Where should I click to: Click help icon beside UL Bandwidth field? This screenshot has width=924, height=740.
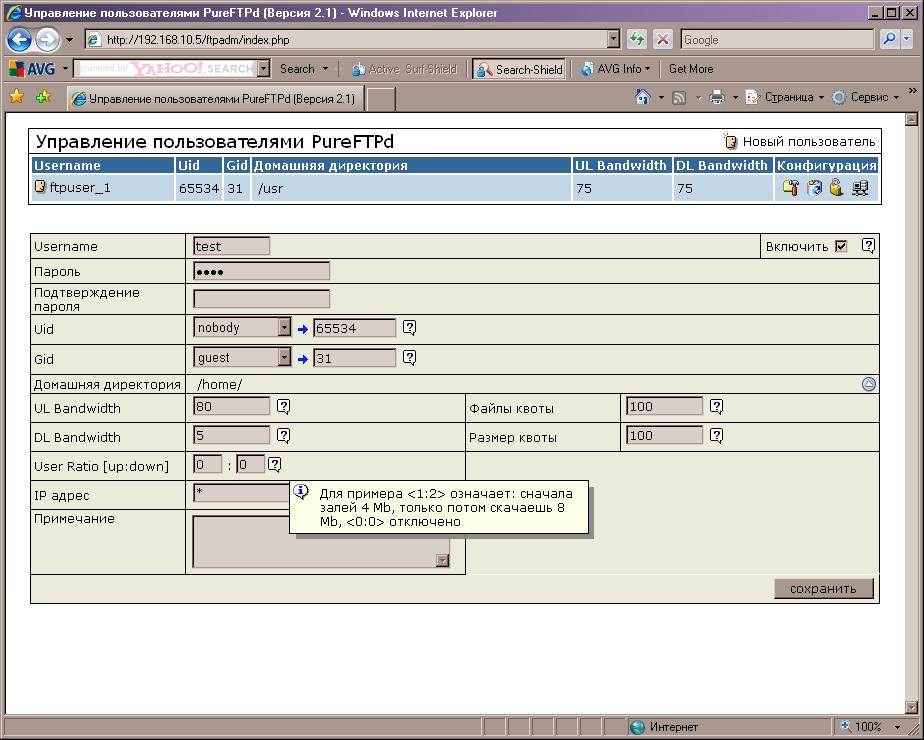(x=283, y=406)
